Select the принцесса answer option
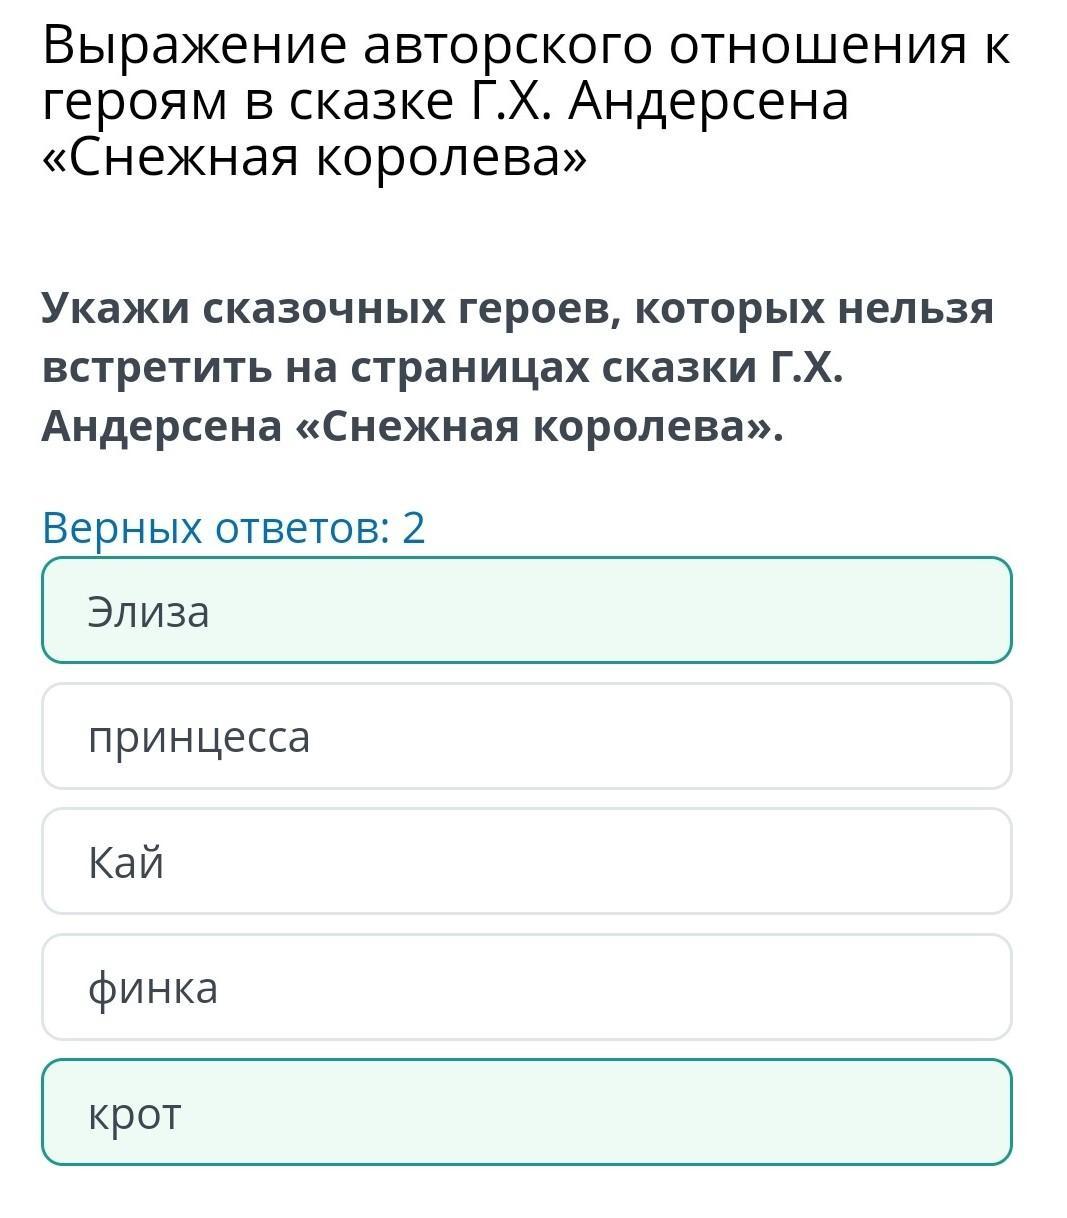 click(526, 736)
